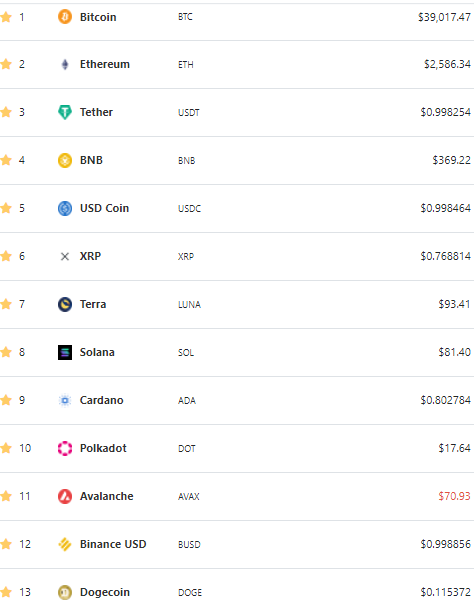Screen dimensions: 474x613
Task: Click the Bitcoin price $39,017.47
Action: click(444, 17)
